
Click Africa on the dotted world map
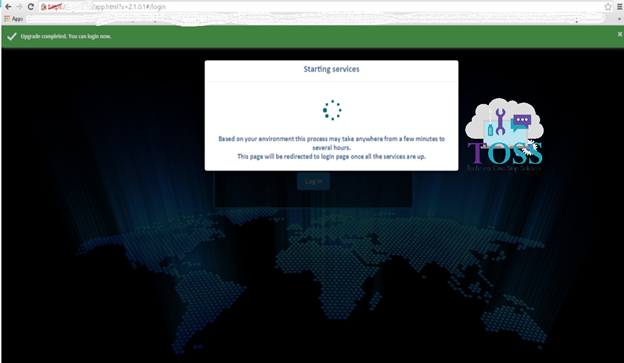(x=342, y=275)
